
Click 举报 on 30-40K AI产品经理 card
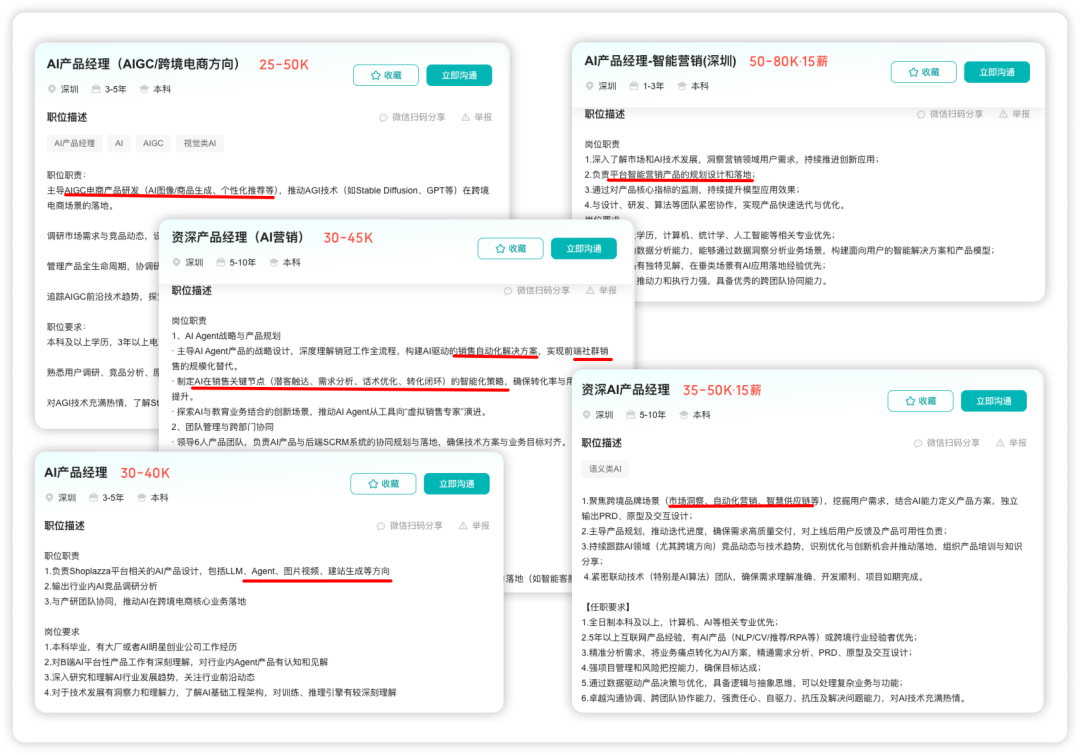tap(474, 526)
